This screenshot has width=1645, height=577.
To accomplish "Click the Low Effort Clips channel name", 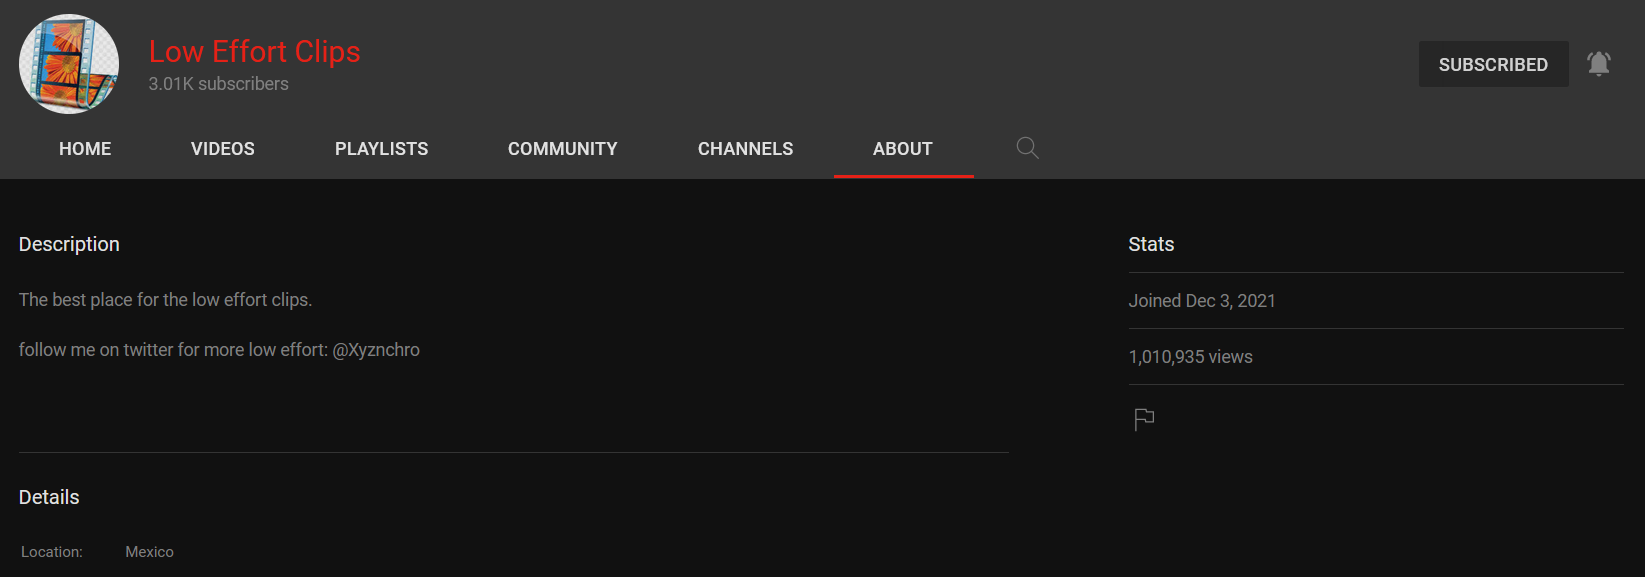I will pos(254,51).
